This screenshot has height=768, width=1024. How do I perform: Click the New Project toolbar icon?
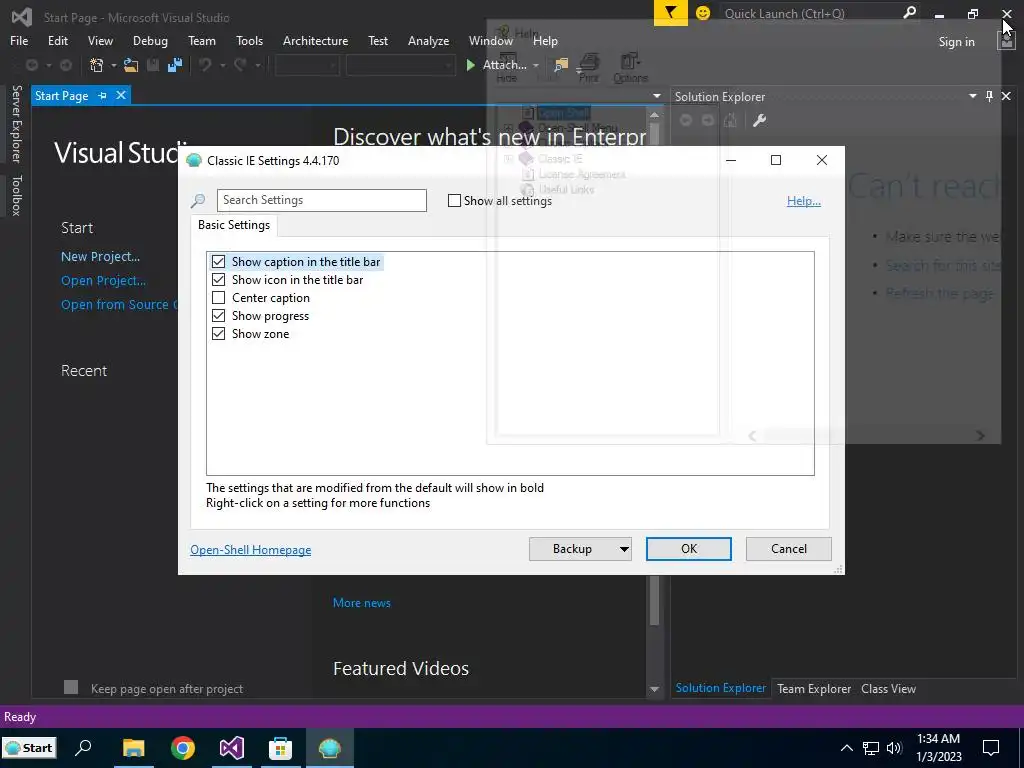click(x=97, y=65)
